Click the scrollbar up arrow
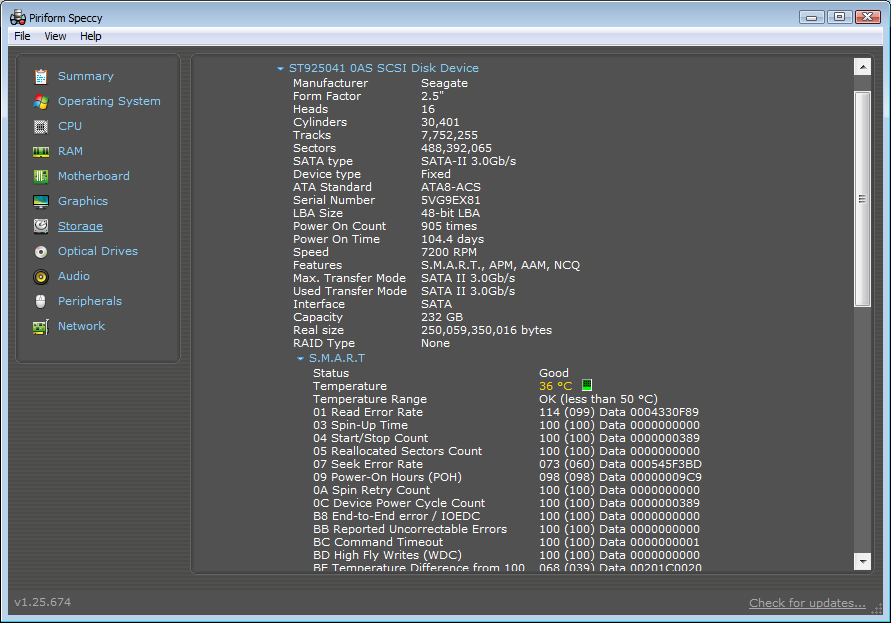Image resolution: width=891 pixels, height=623 pixels. click(x=863, y=67)
